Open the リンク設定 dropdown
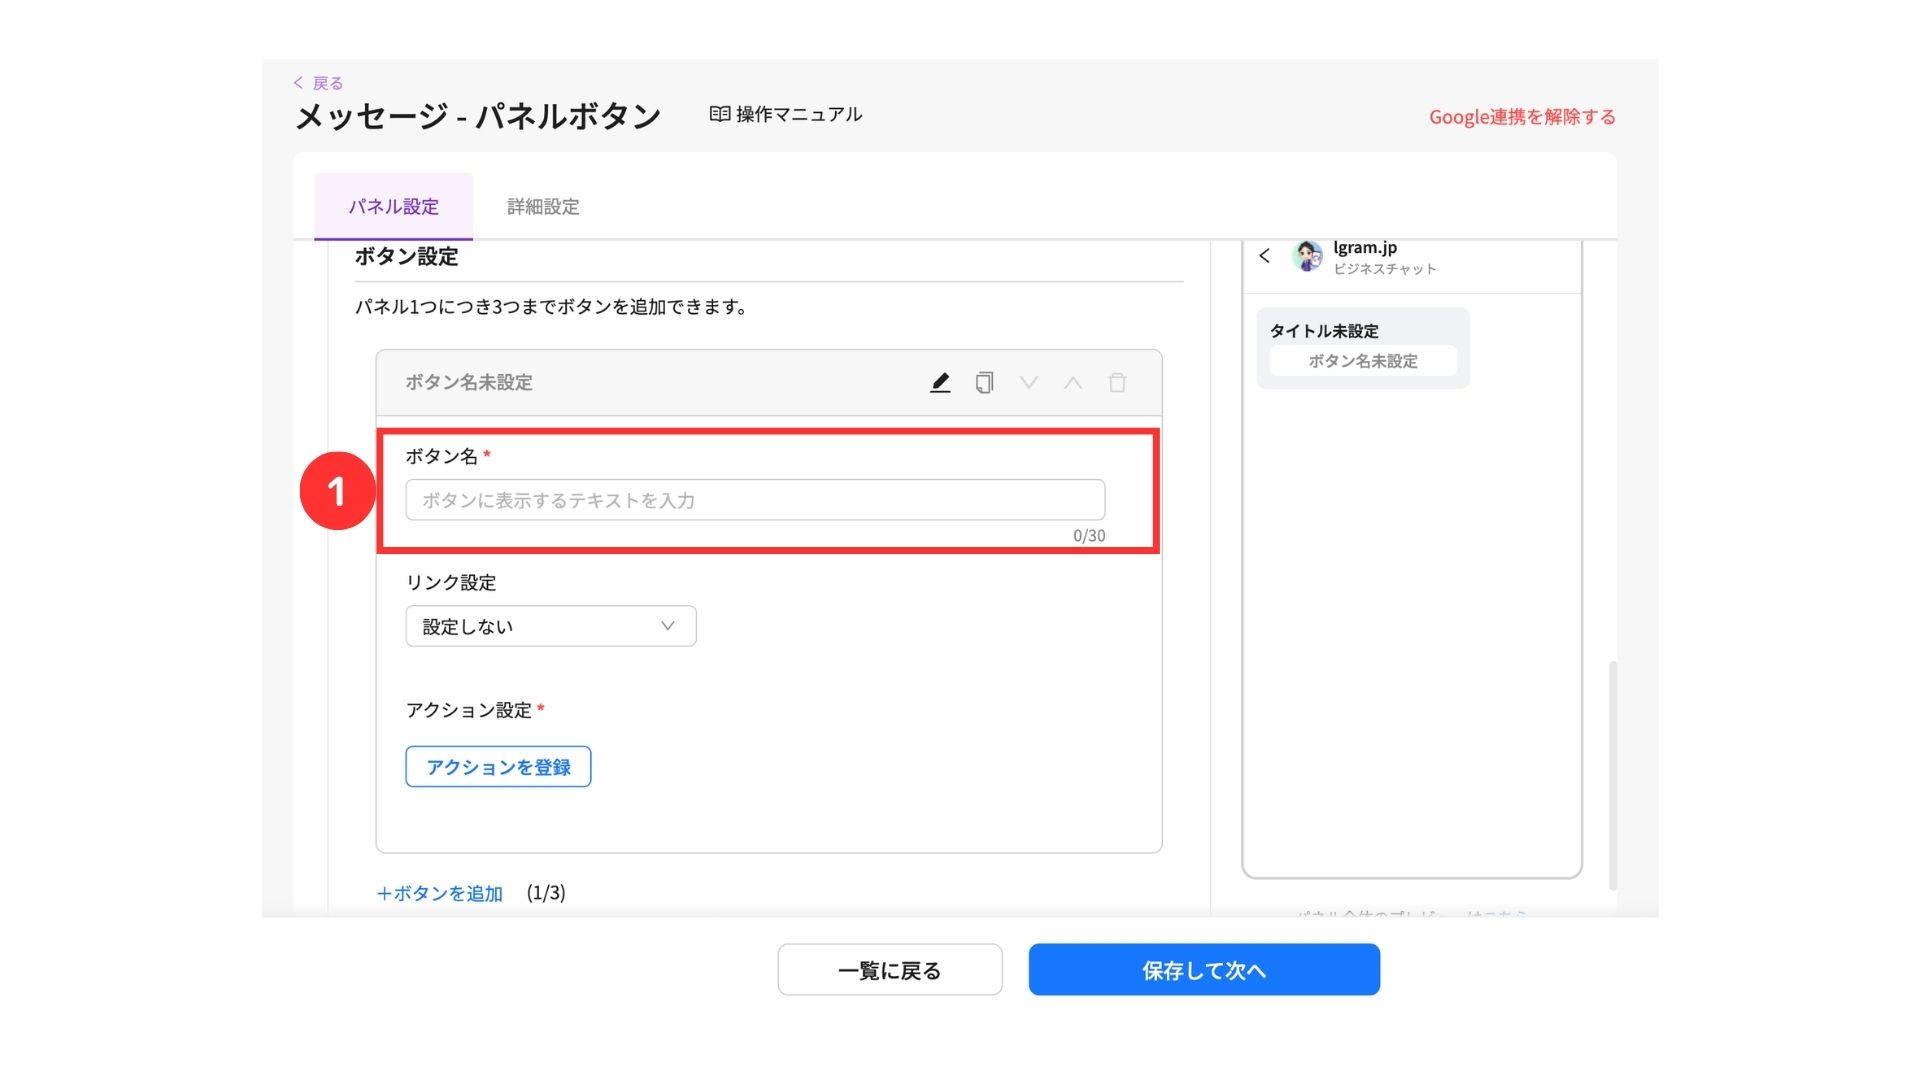1920x1080 pixels. tap(550, 626)
